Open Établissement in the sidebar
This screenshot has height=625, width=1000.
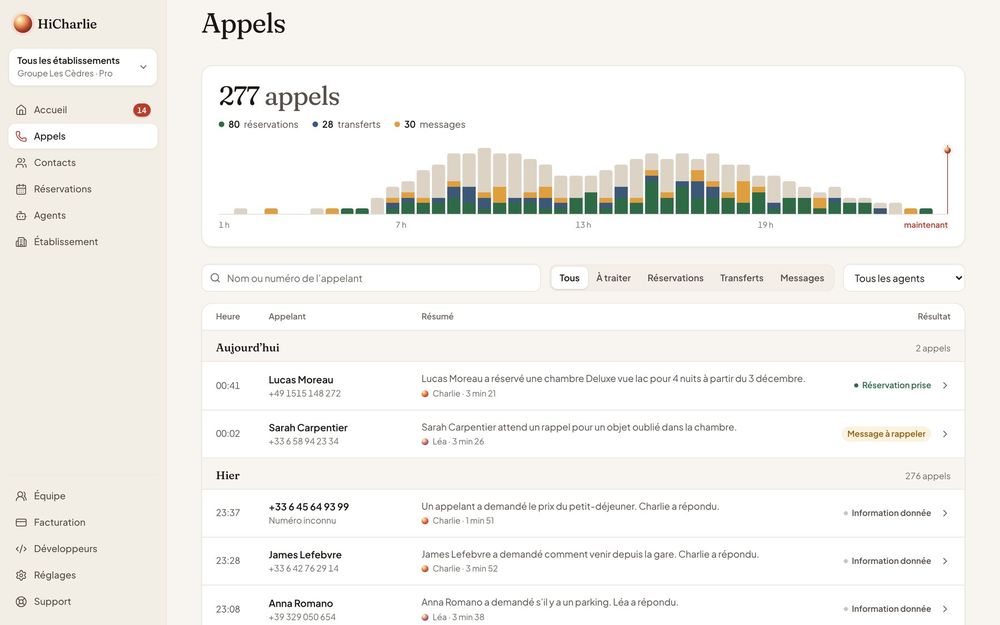coord(83,242)
